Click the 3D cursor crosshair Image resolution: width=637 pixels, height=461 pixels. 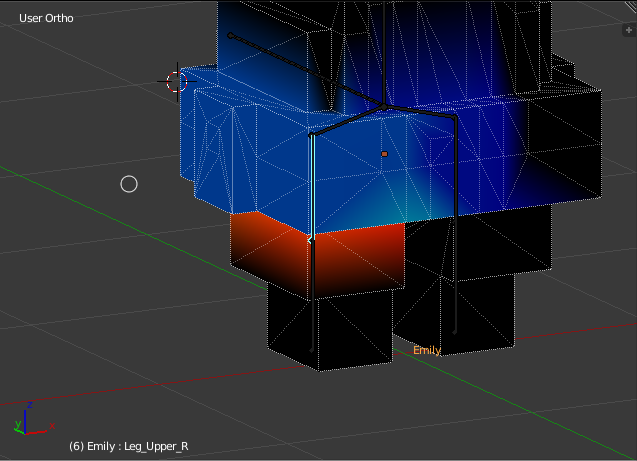(177, 82)
